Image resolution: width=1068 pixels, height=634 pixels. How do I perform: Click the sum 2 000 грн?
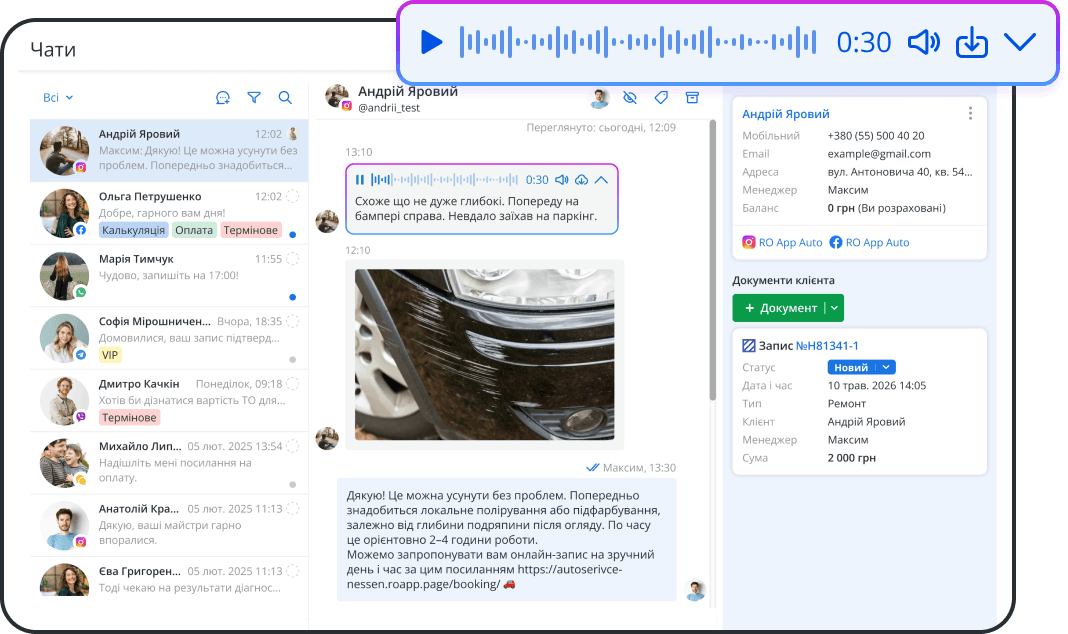point(851,458)
